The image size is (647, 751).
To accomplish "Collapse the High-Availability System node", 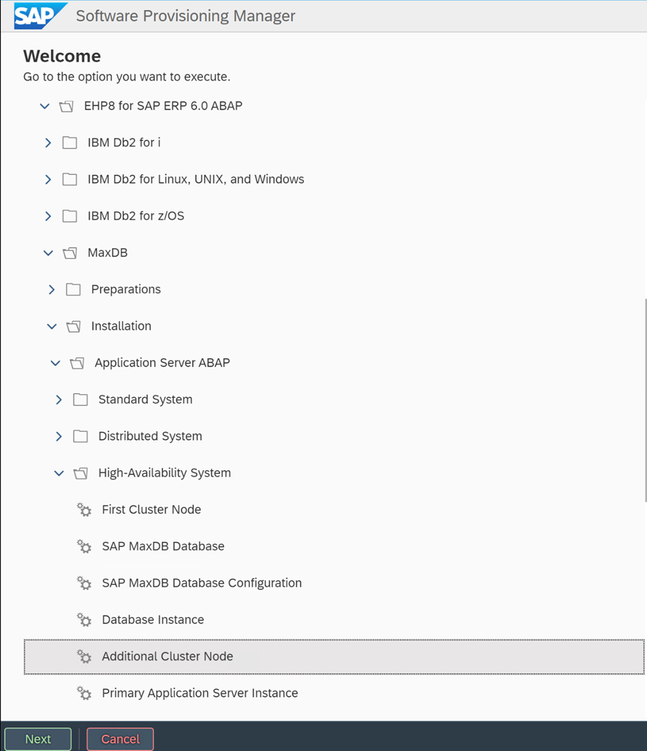I will coord(59,473).
